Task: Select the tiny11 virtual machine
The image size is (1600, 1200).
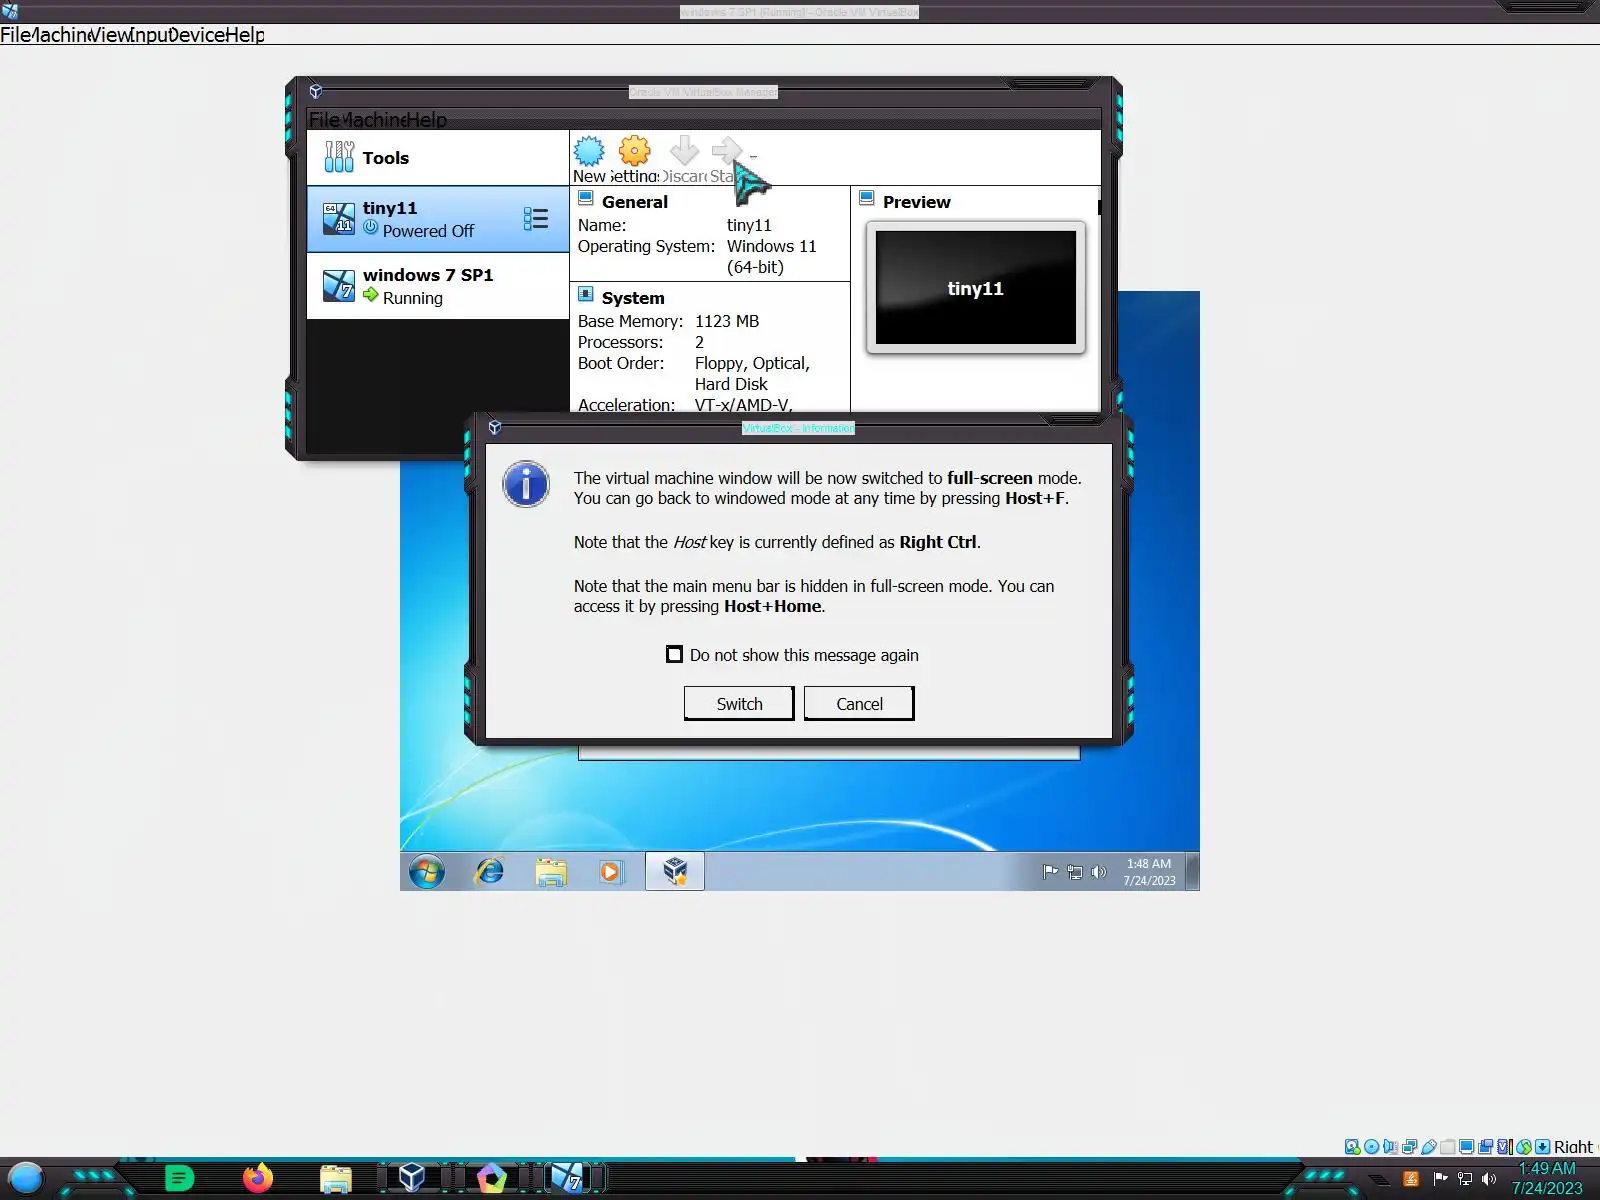Action: [x=438, y=219]
